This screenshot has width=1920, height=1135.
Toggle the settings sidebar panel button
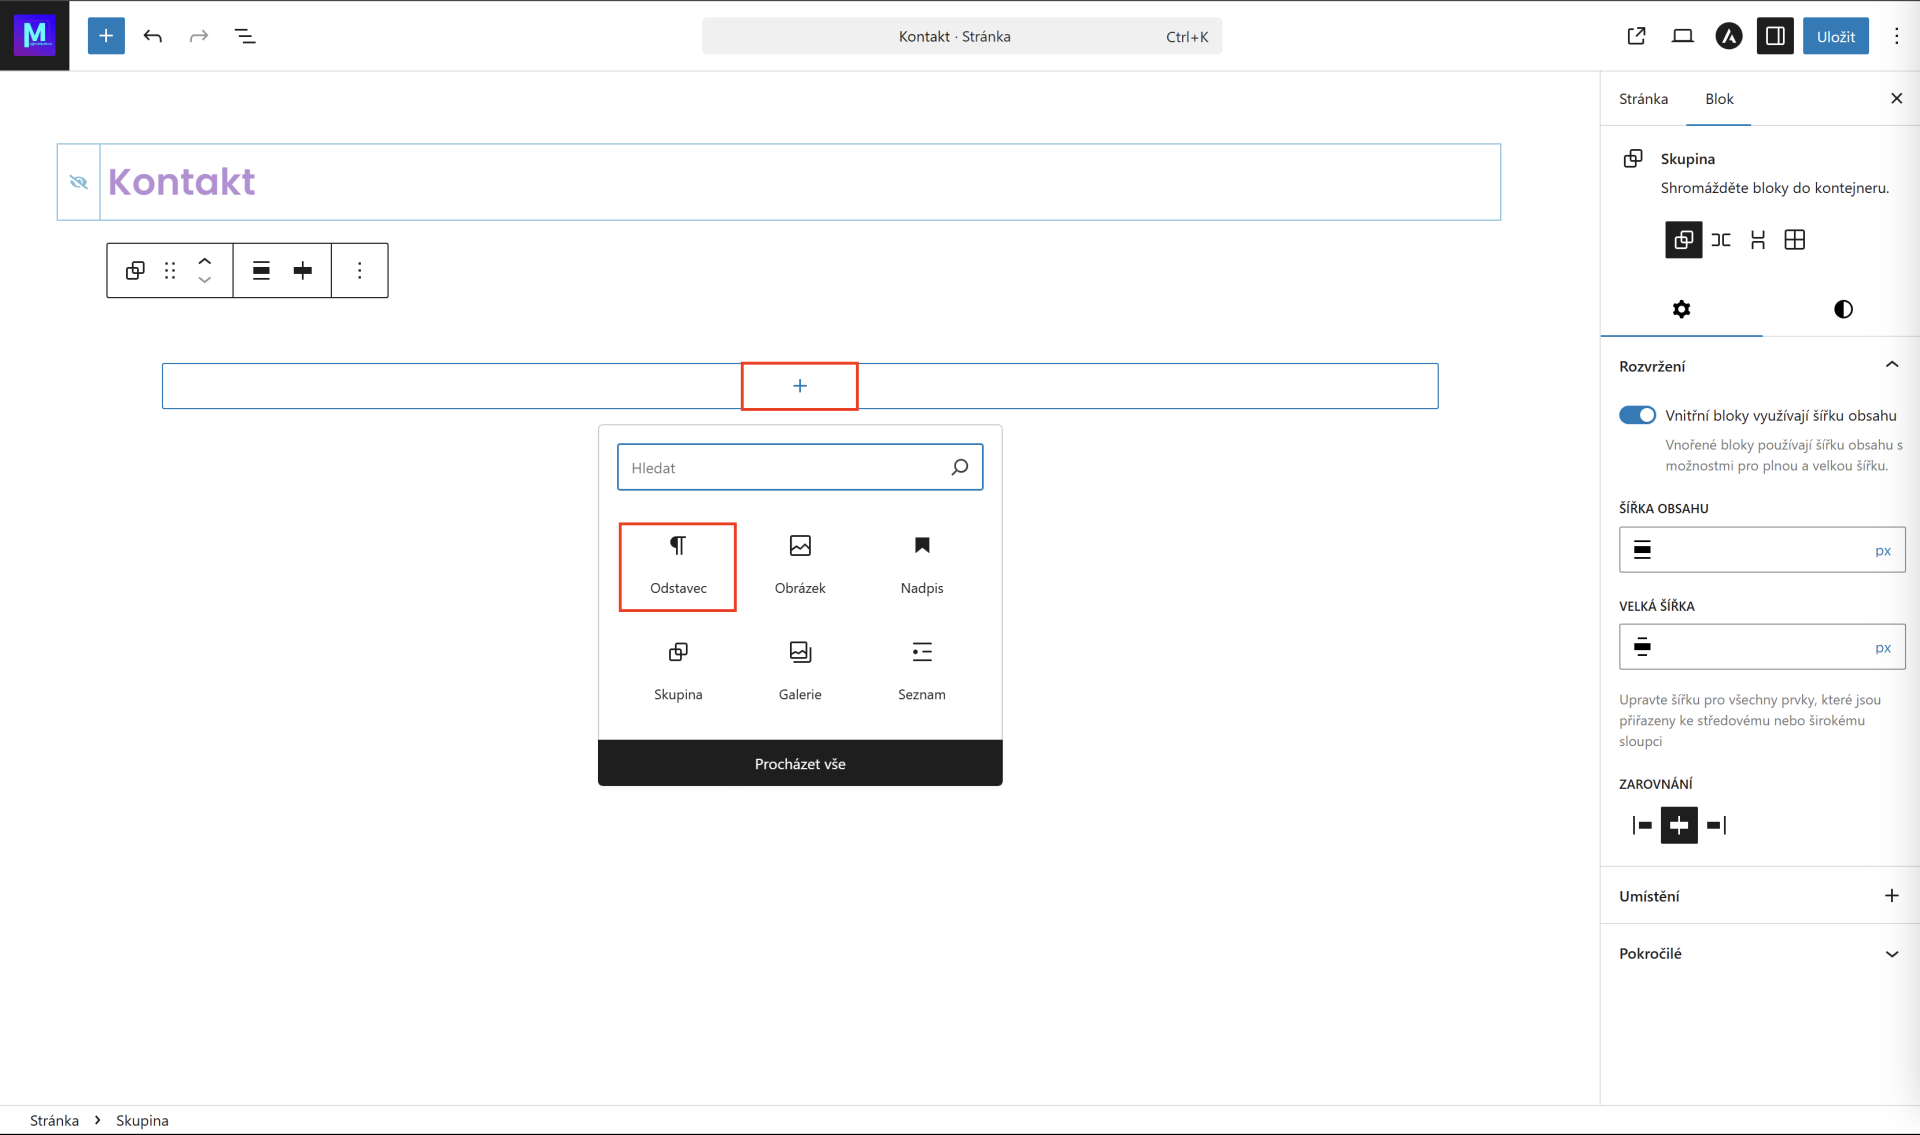pyautogui.click(x=1775, y=36)
